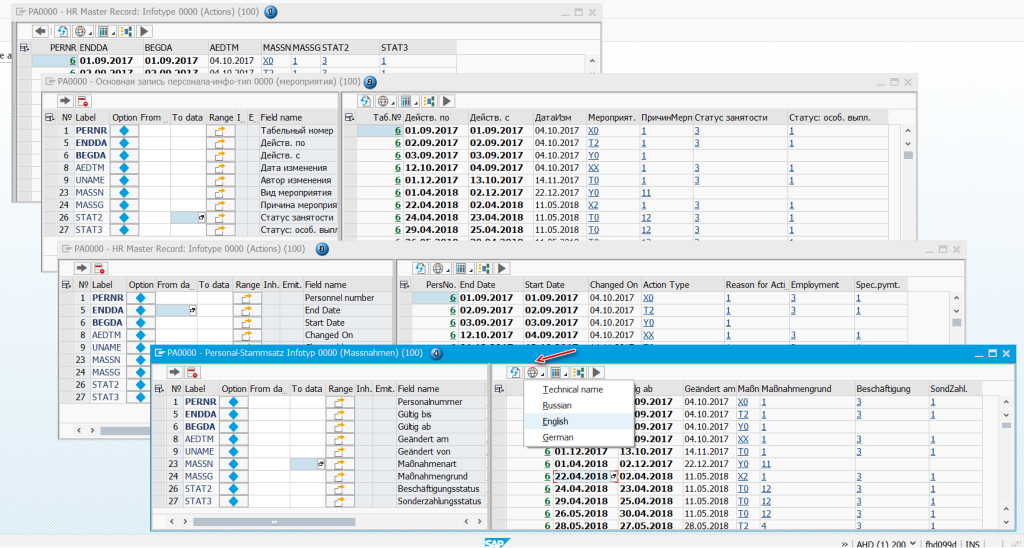
Task: Open column layout dropdown in German window
Action: click(x=557, y=372)
